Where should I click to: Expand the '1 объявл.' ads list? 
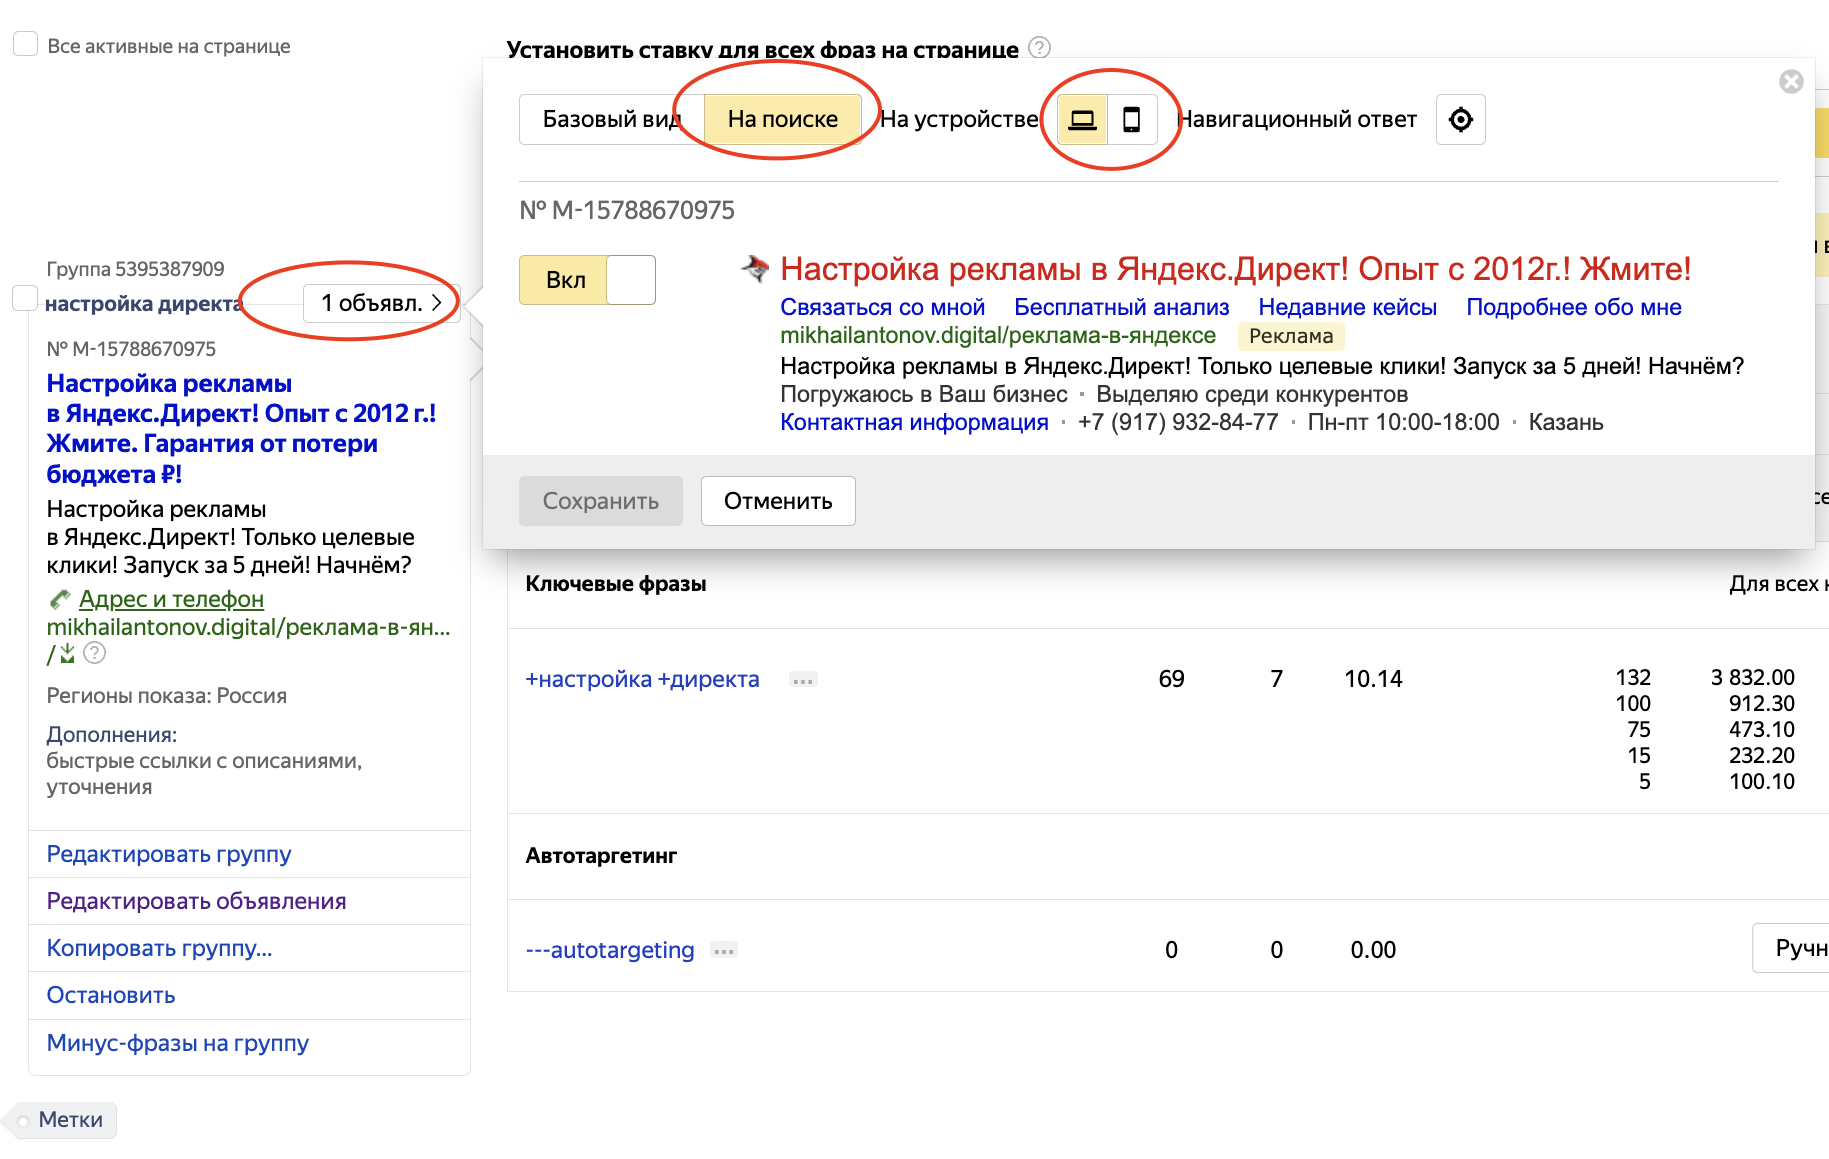click(380, 303)
